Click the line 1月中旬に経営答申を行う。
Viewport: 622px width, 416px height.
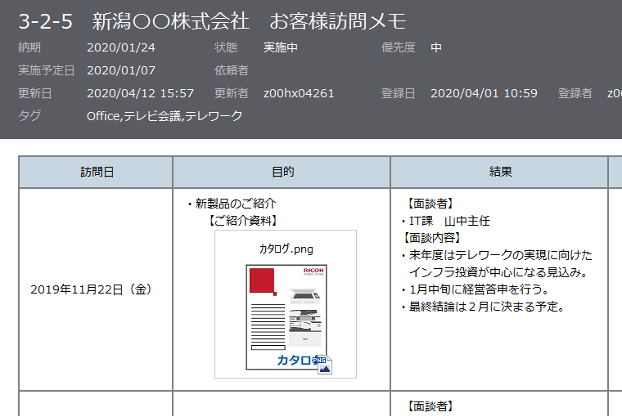(476, 289)
